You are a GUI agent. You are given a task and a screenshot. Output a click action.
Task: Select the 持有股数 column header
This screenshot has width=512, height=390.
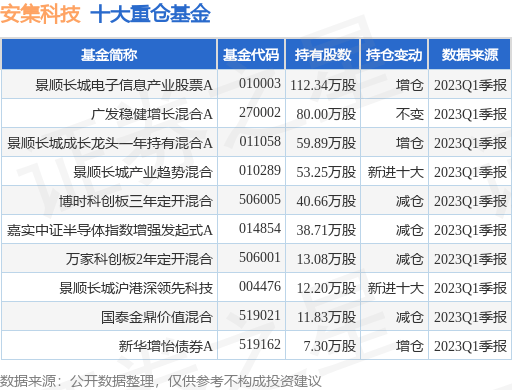tap(323, 55)
